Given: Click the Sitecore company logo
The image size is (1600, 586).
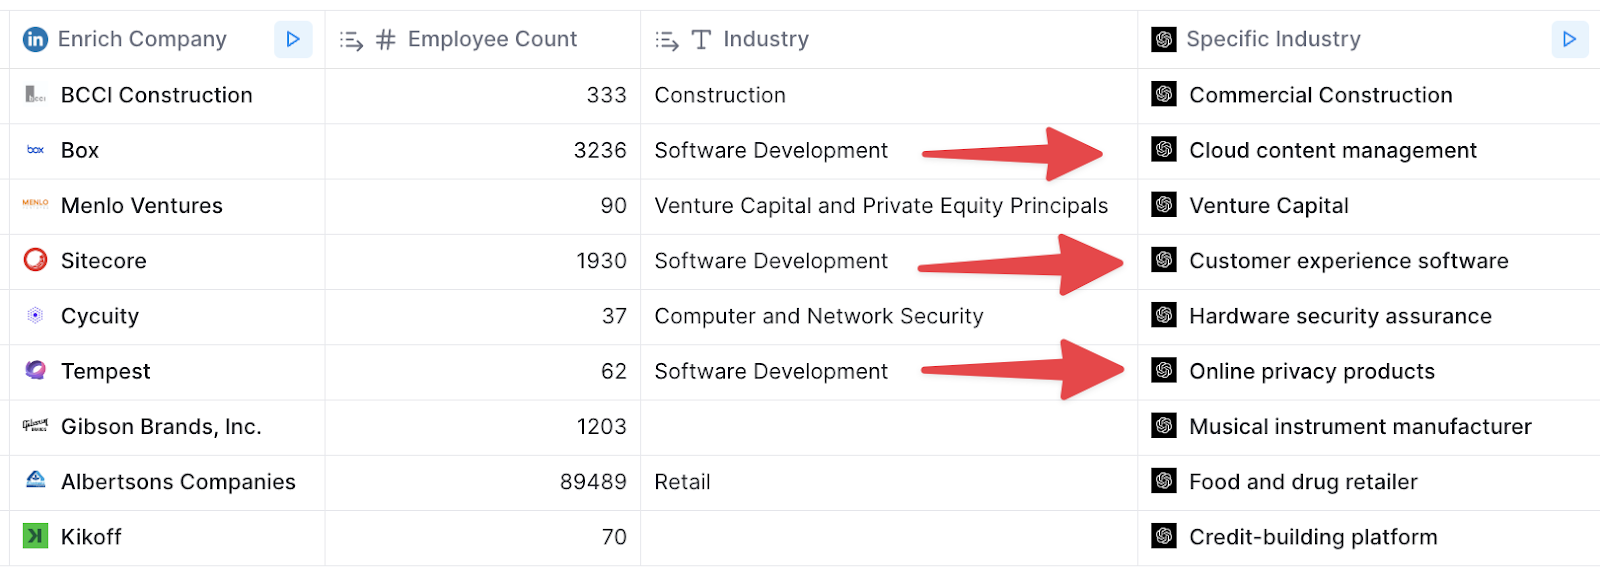Looking at the screenshot, I should [x=35, y=260].
